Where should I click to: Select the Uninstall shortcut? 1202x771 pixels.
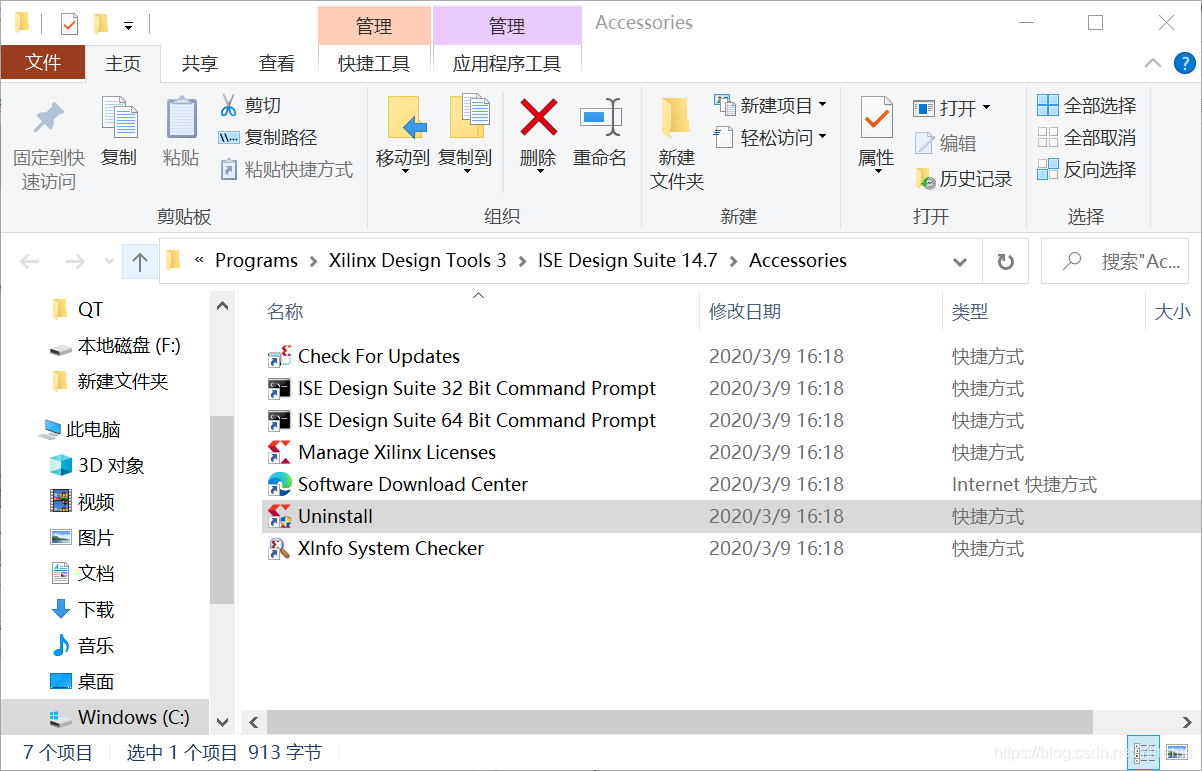click(x=732, y=516)
